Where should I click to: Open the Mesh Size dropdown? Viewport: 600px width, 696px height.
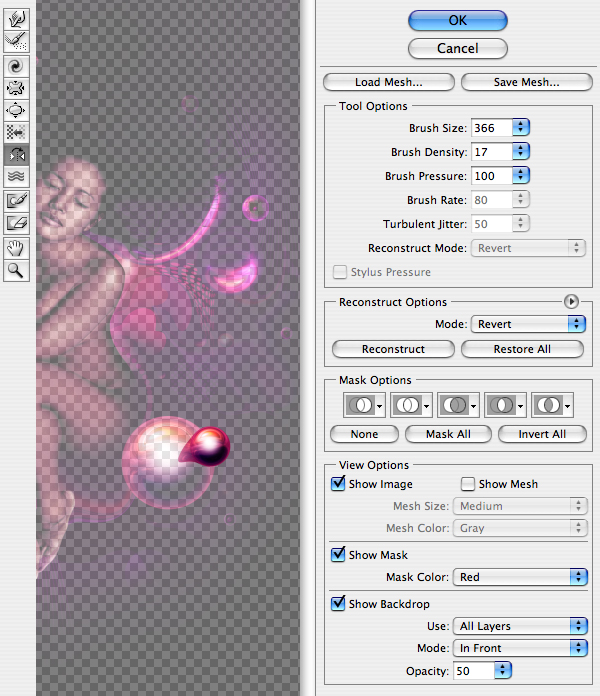(520, 506)
